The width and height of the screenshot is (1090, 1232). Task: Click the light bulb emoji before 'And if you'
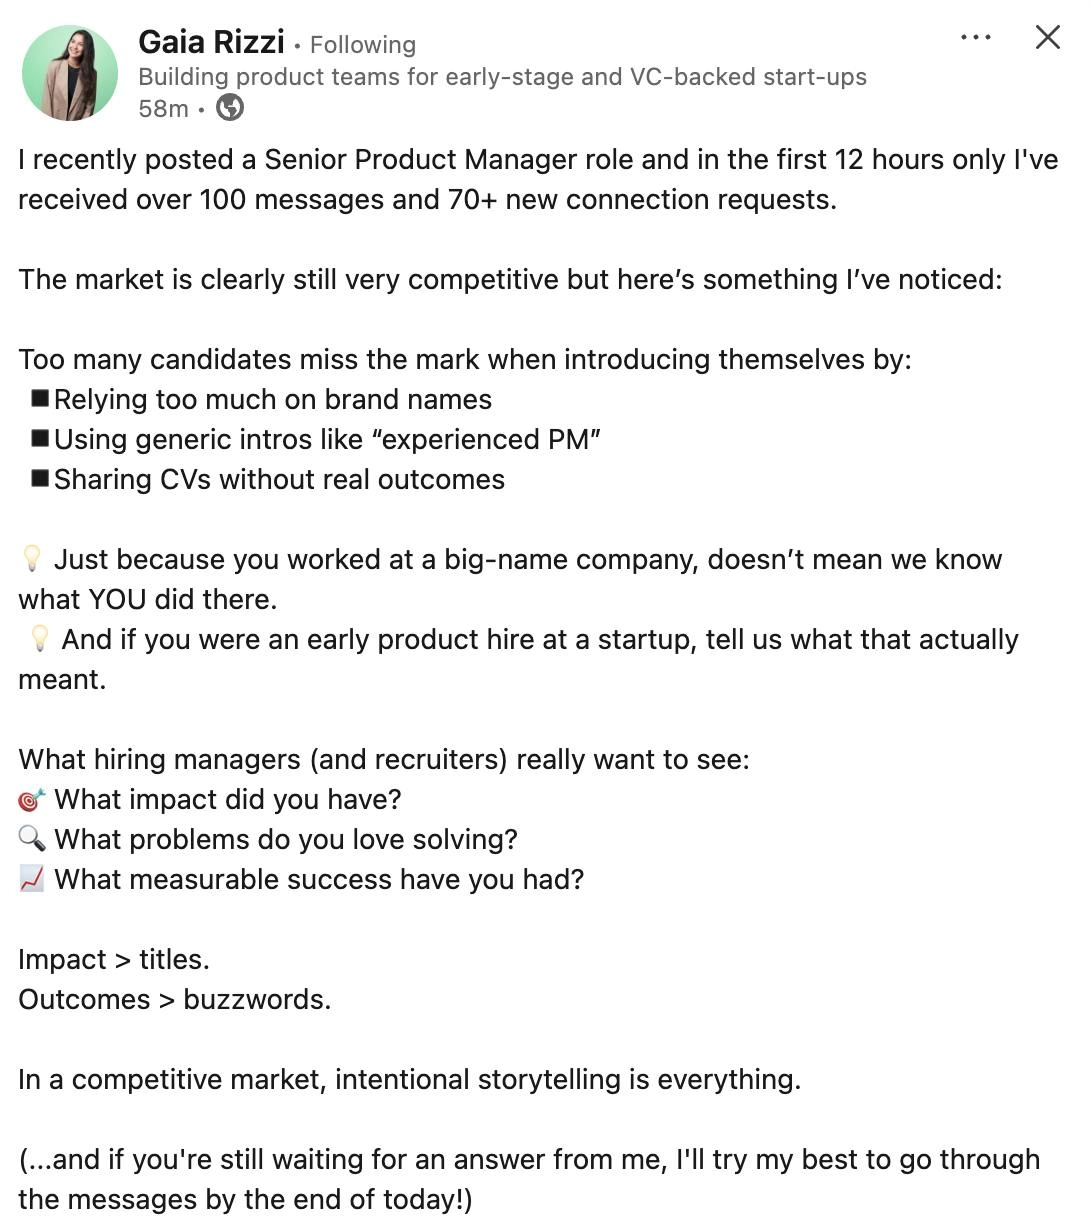[x=39, y=639]
